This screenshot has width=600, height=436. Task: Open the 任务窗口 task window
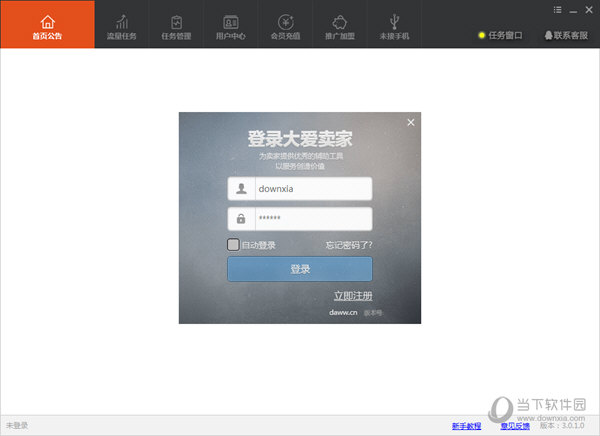point(501,36)
